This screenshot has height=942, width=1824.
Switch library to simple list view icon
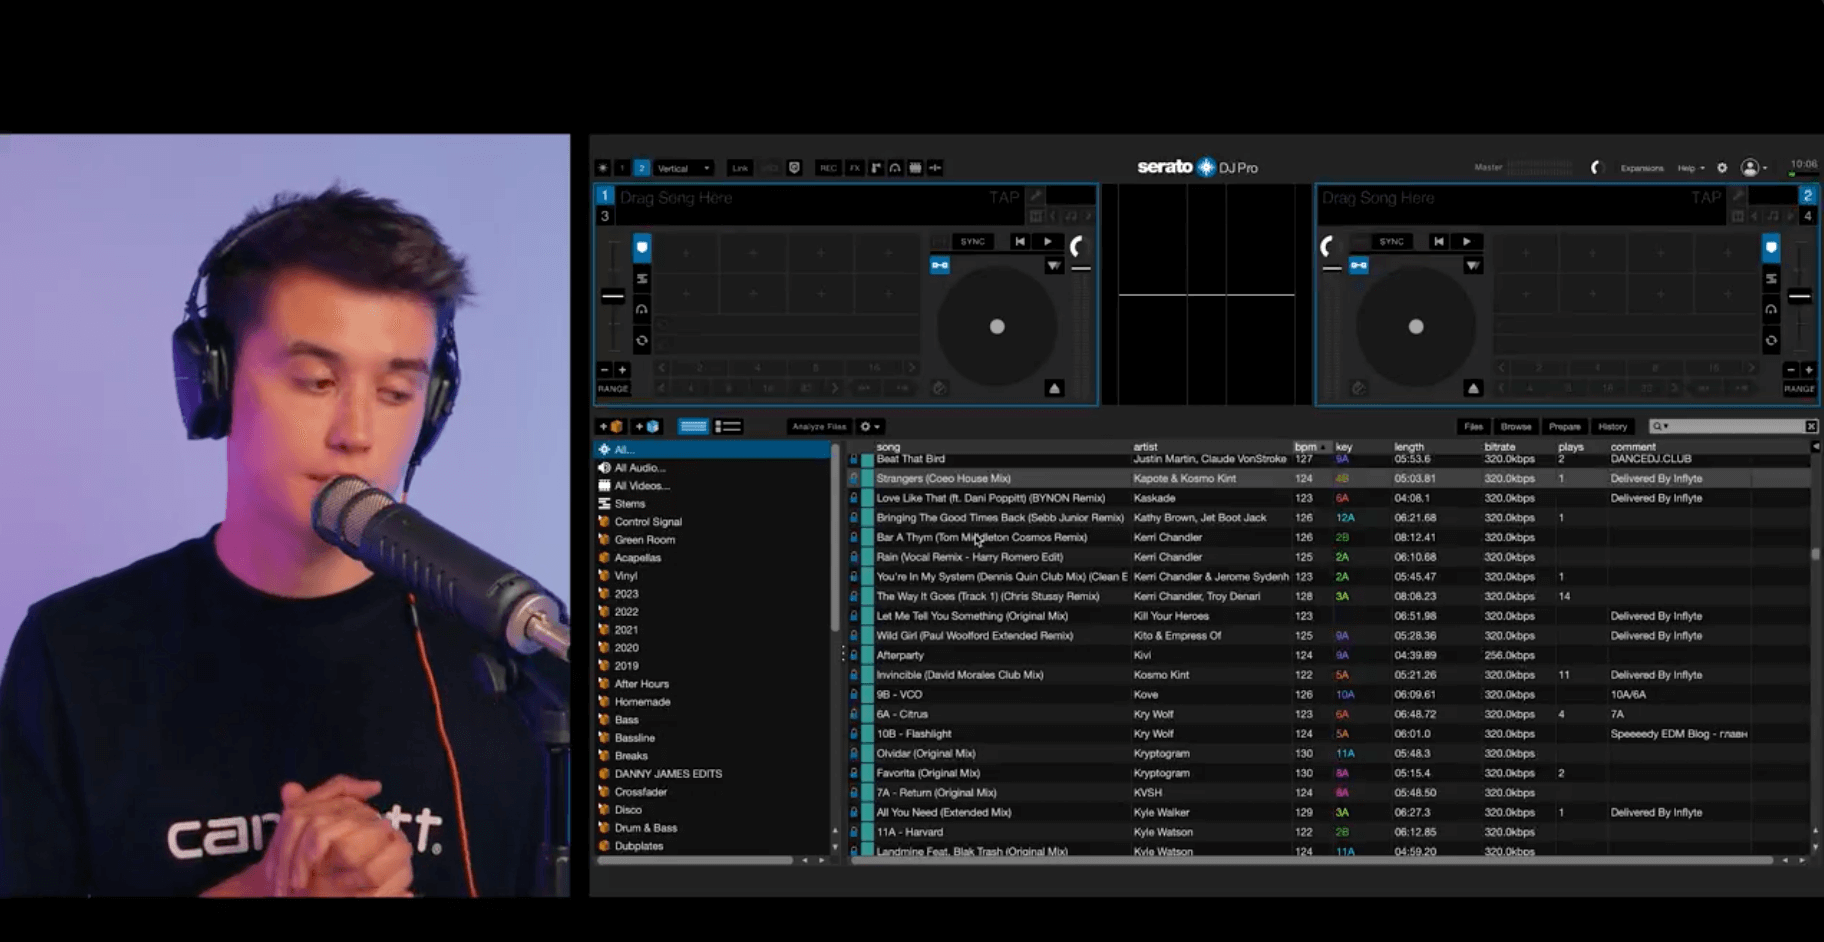(x=728, y=426)
